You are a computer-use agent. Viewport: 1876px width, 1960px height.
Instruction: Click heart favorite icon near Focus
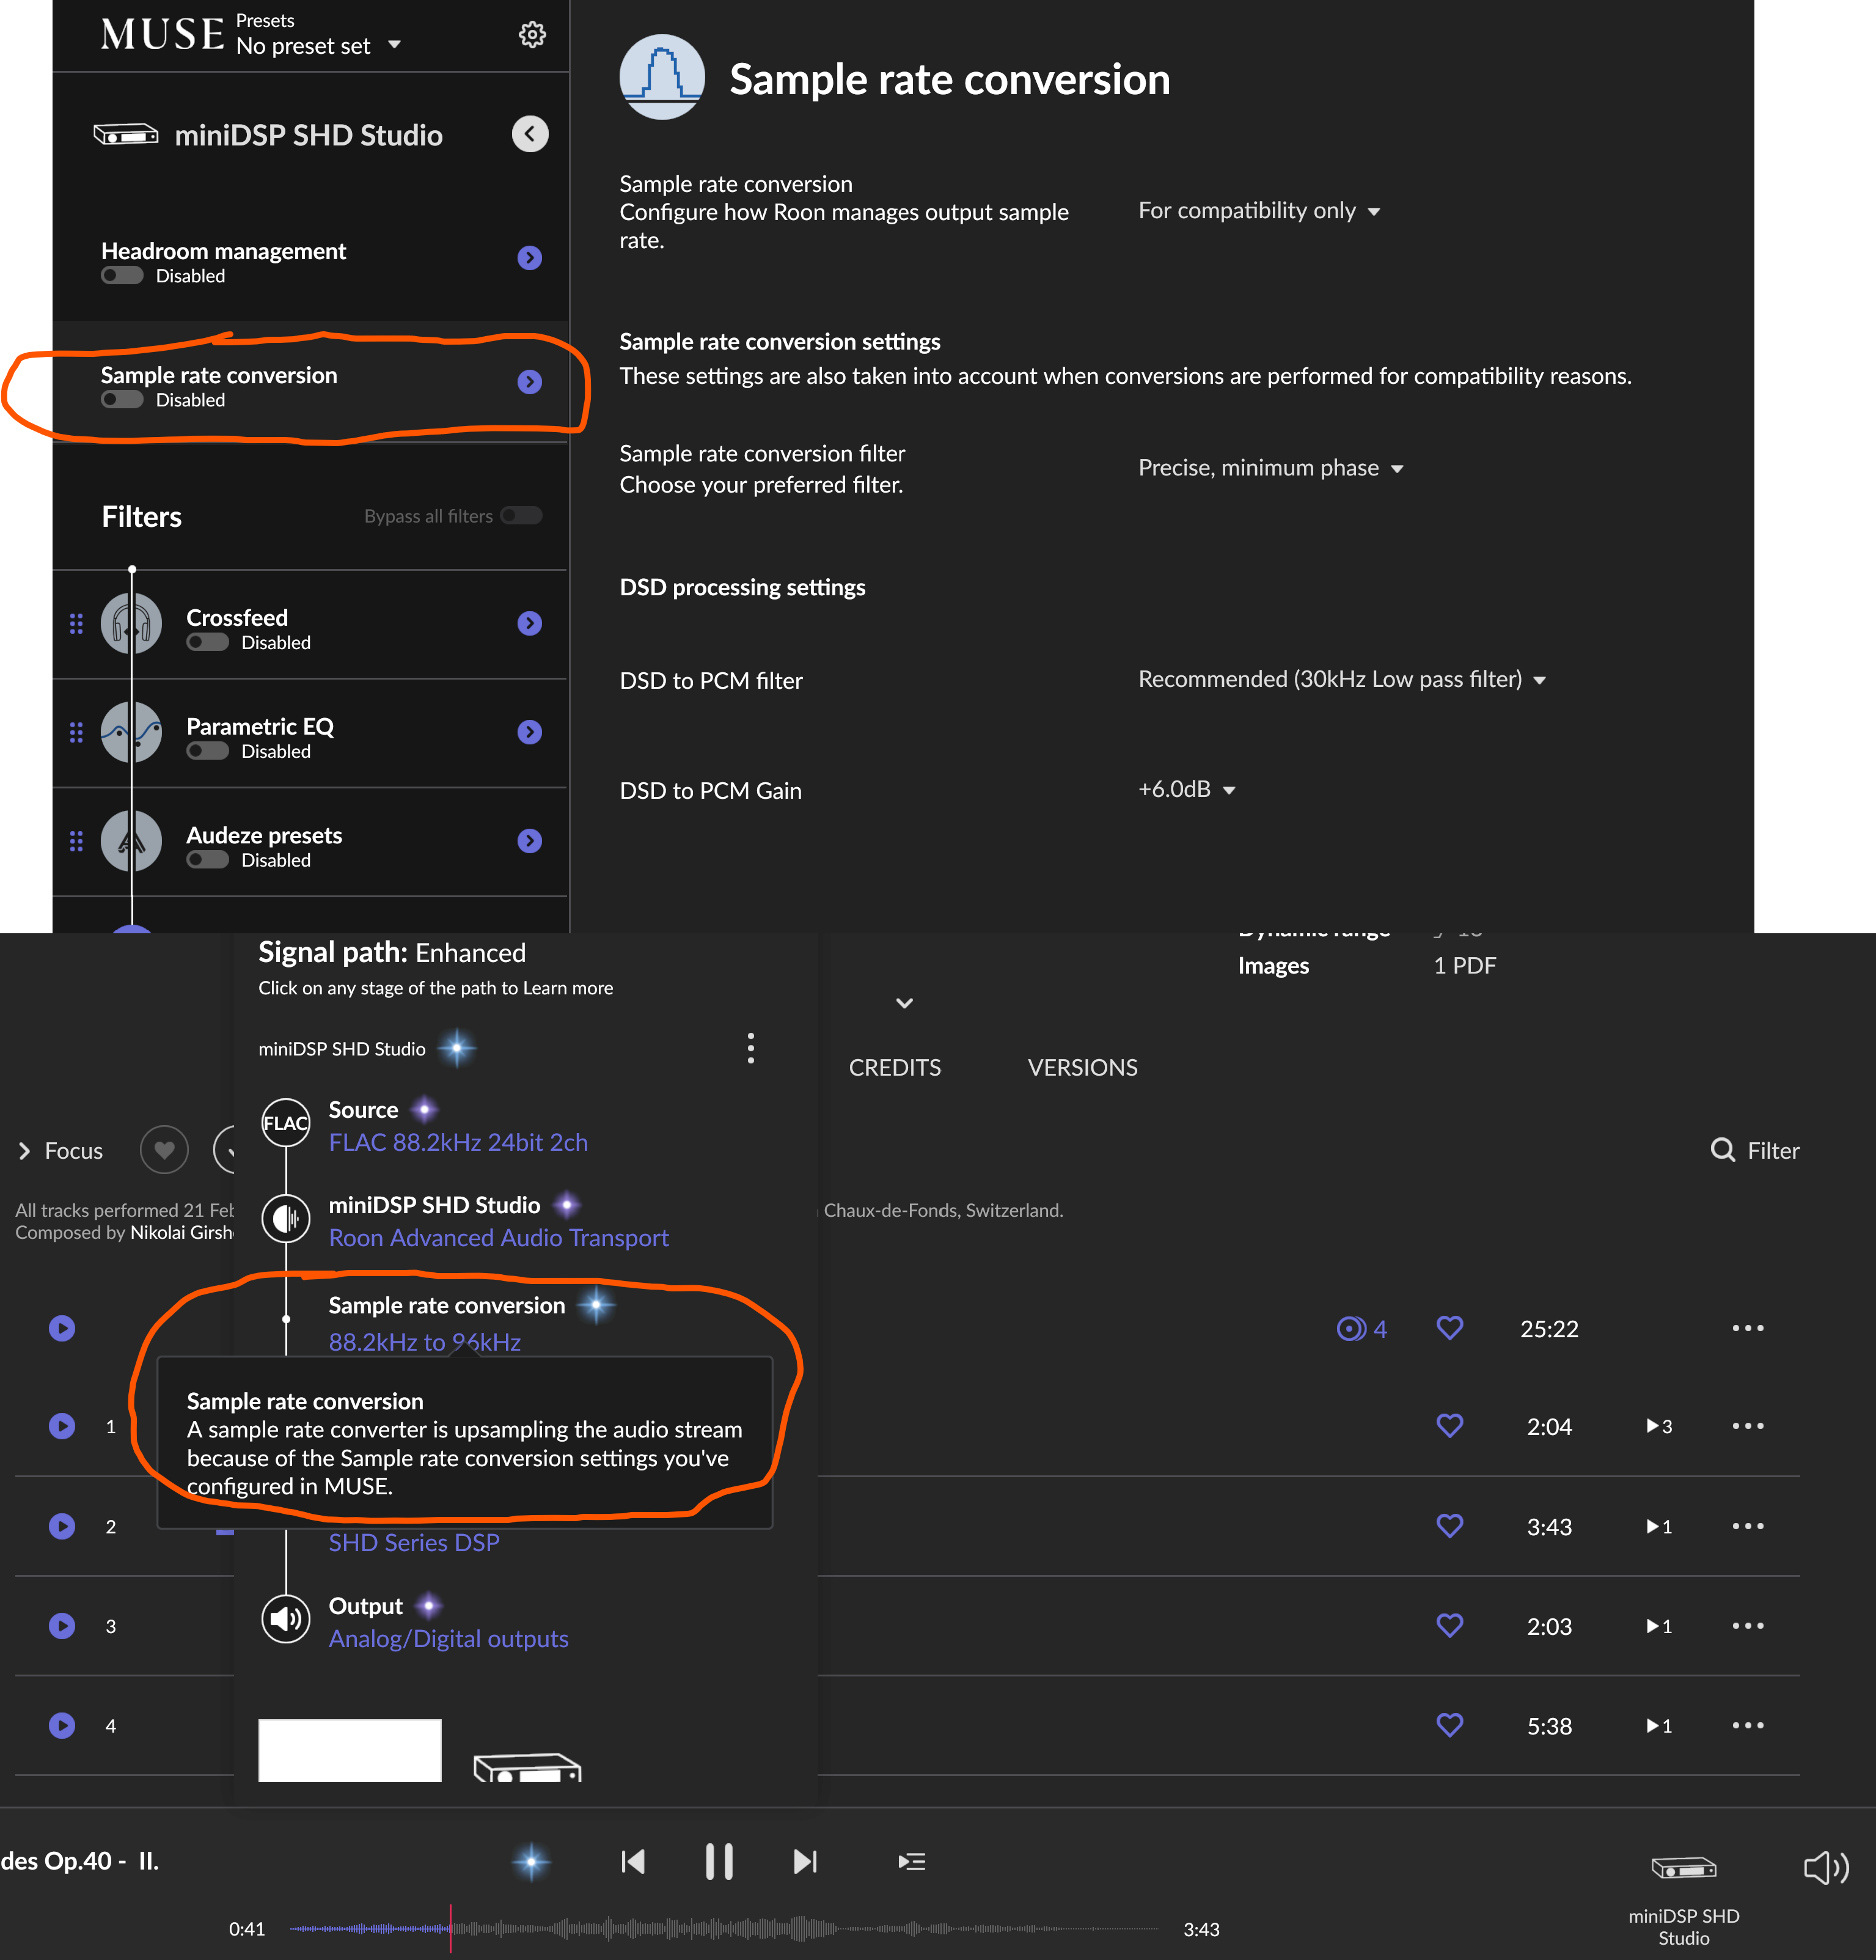click(165, 1150)
